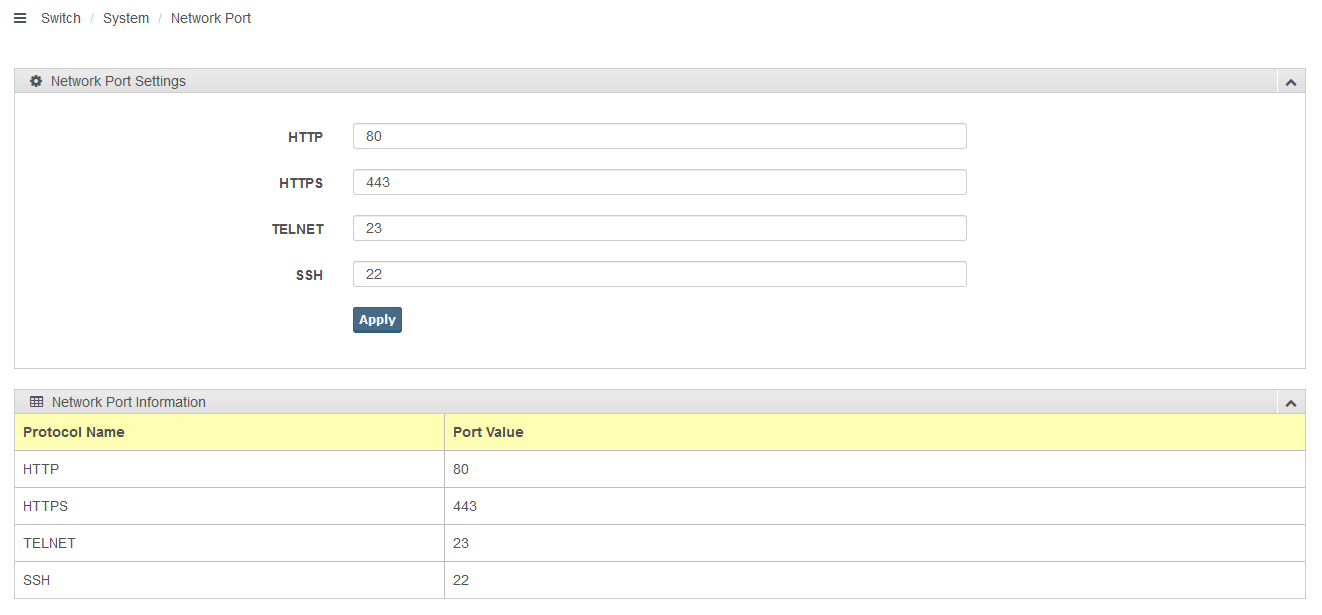
Task: Open the hamburger navigation menu
Action: point(20,18)
